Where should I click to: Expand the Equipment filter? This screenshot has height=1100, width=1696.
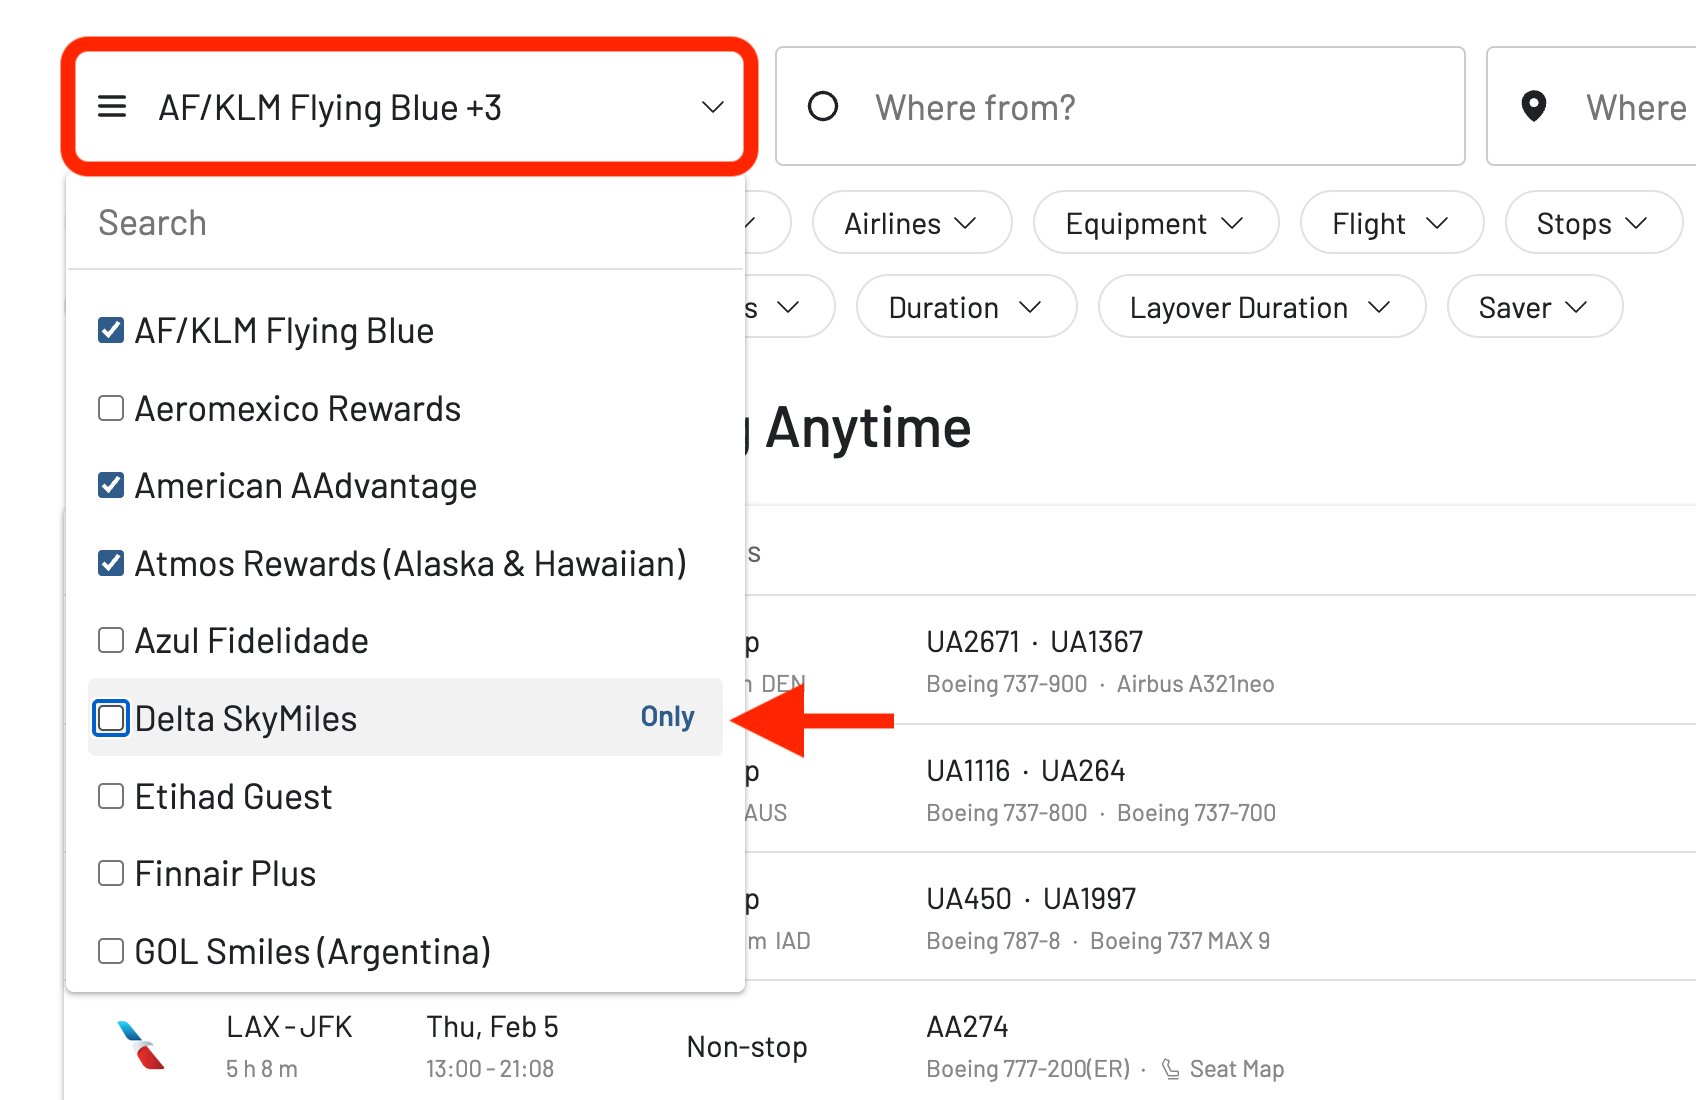pos(1155,223)
